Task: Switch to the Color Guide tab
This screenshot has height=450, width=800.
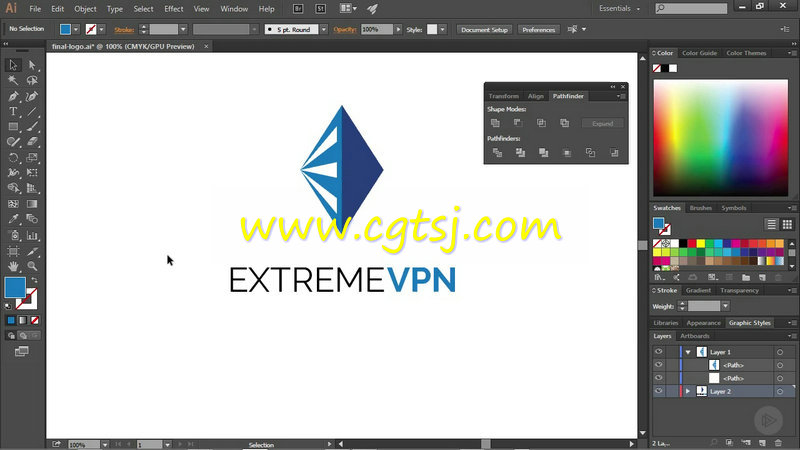Action: click(699, 53)
